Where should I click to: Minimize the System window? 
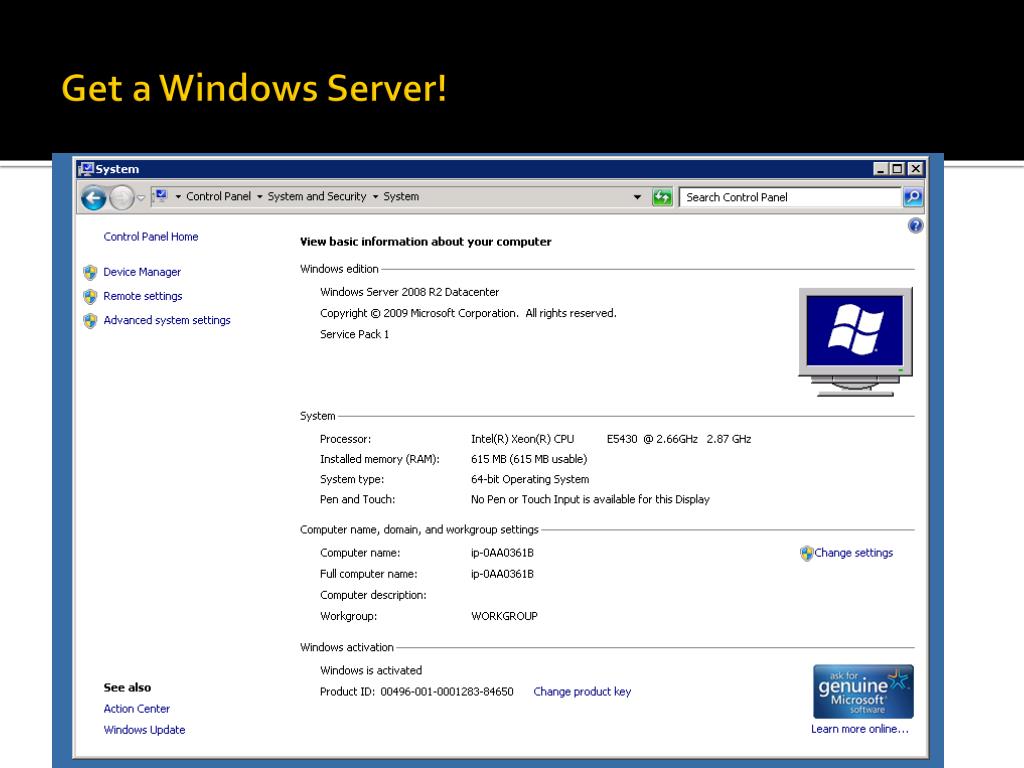(x=880, y=168)
